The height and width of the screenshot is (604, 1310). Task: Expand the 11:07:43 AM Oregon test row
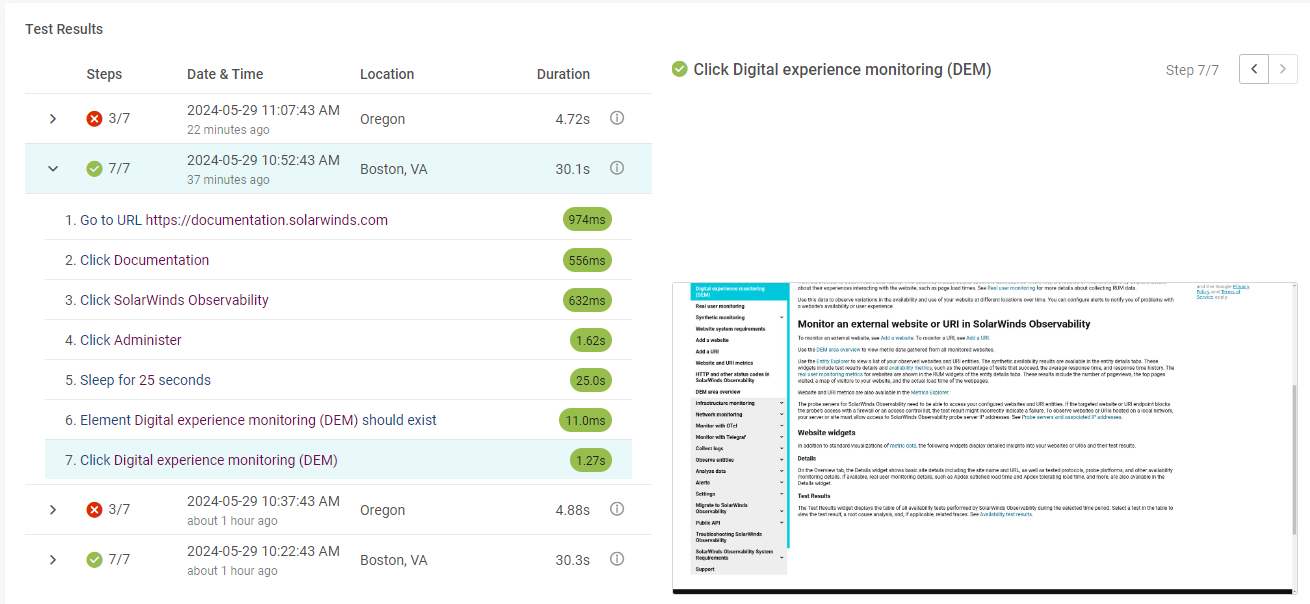(x=54, y=119)
